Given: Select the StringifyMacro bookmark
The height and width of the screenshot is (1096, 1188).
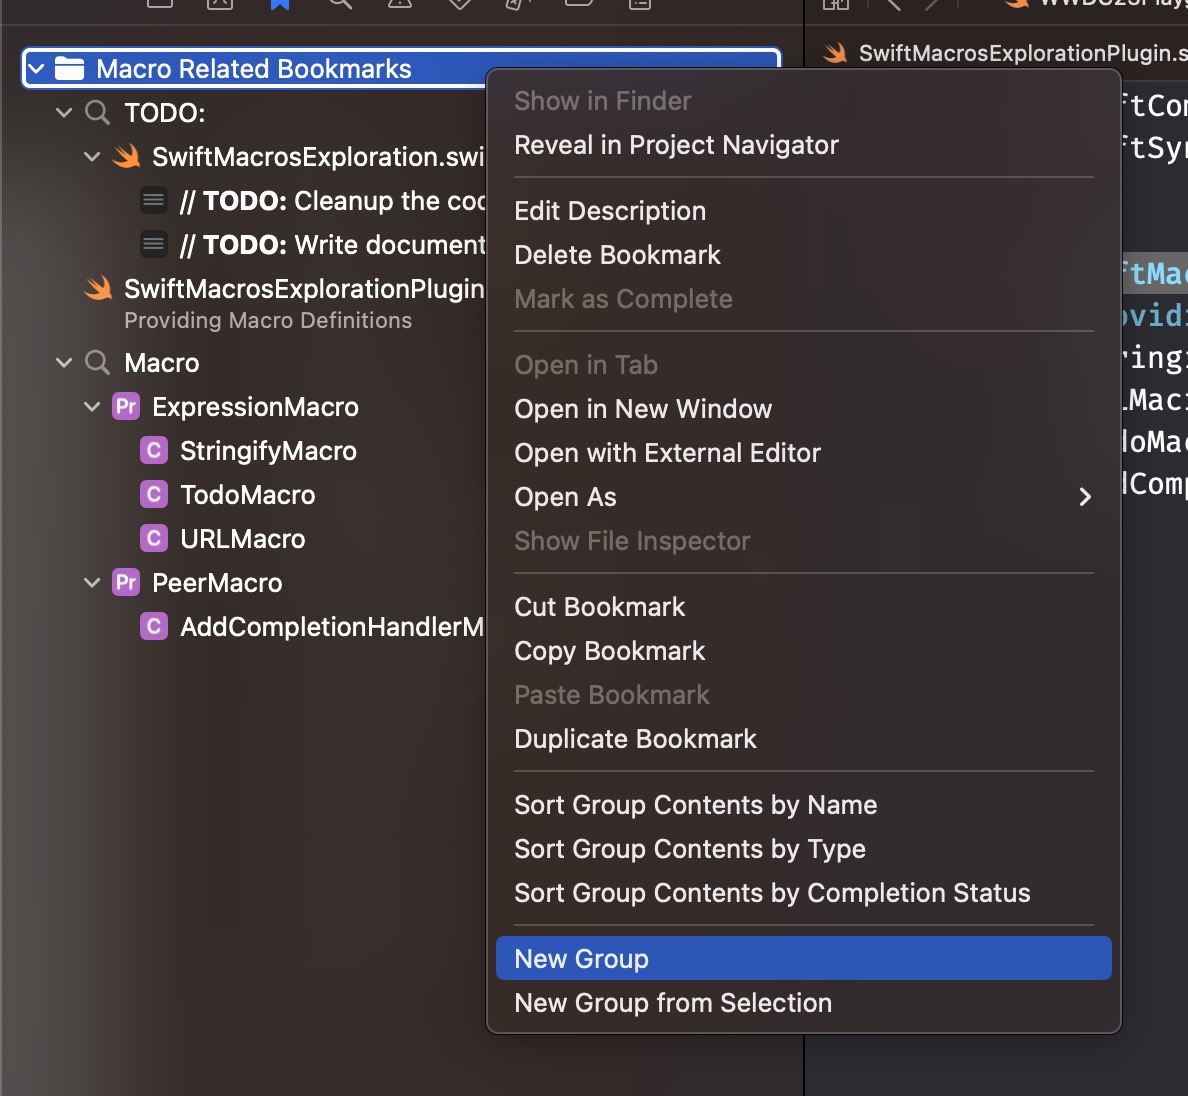Looking at the screenshot, I should point(267,451).
